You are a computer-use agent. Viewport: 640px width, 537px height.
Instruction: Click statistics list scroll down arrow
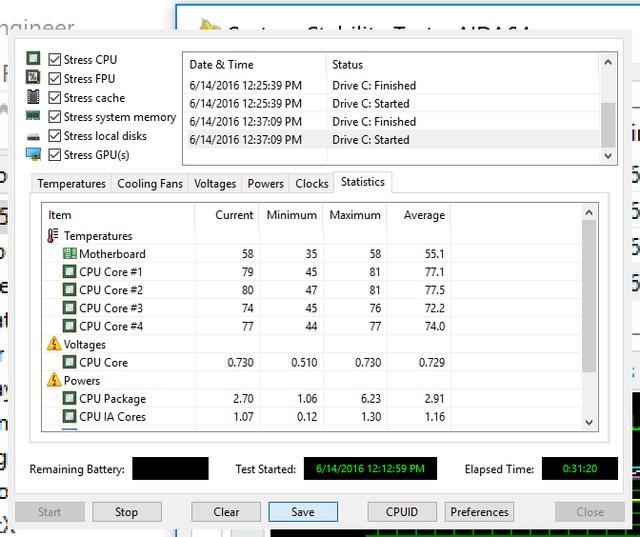589,422
